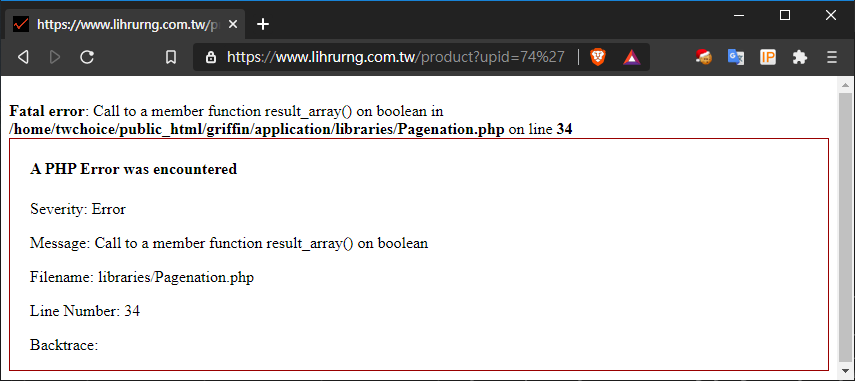Click the 'Line Number: 34' text

pos(85,311)
